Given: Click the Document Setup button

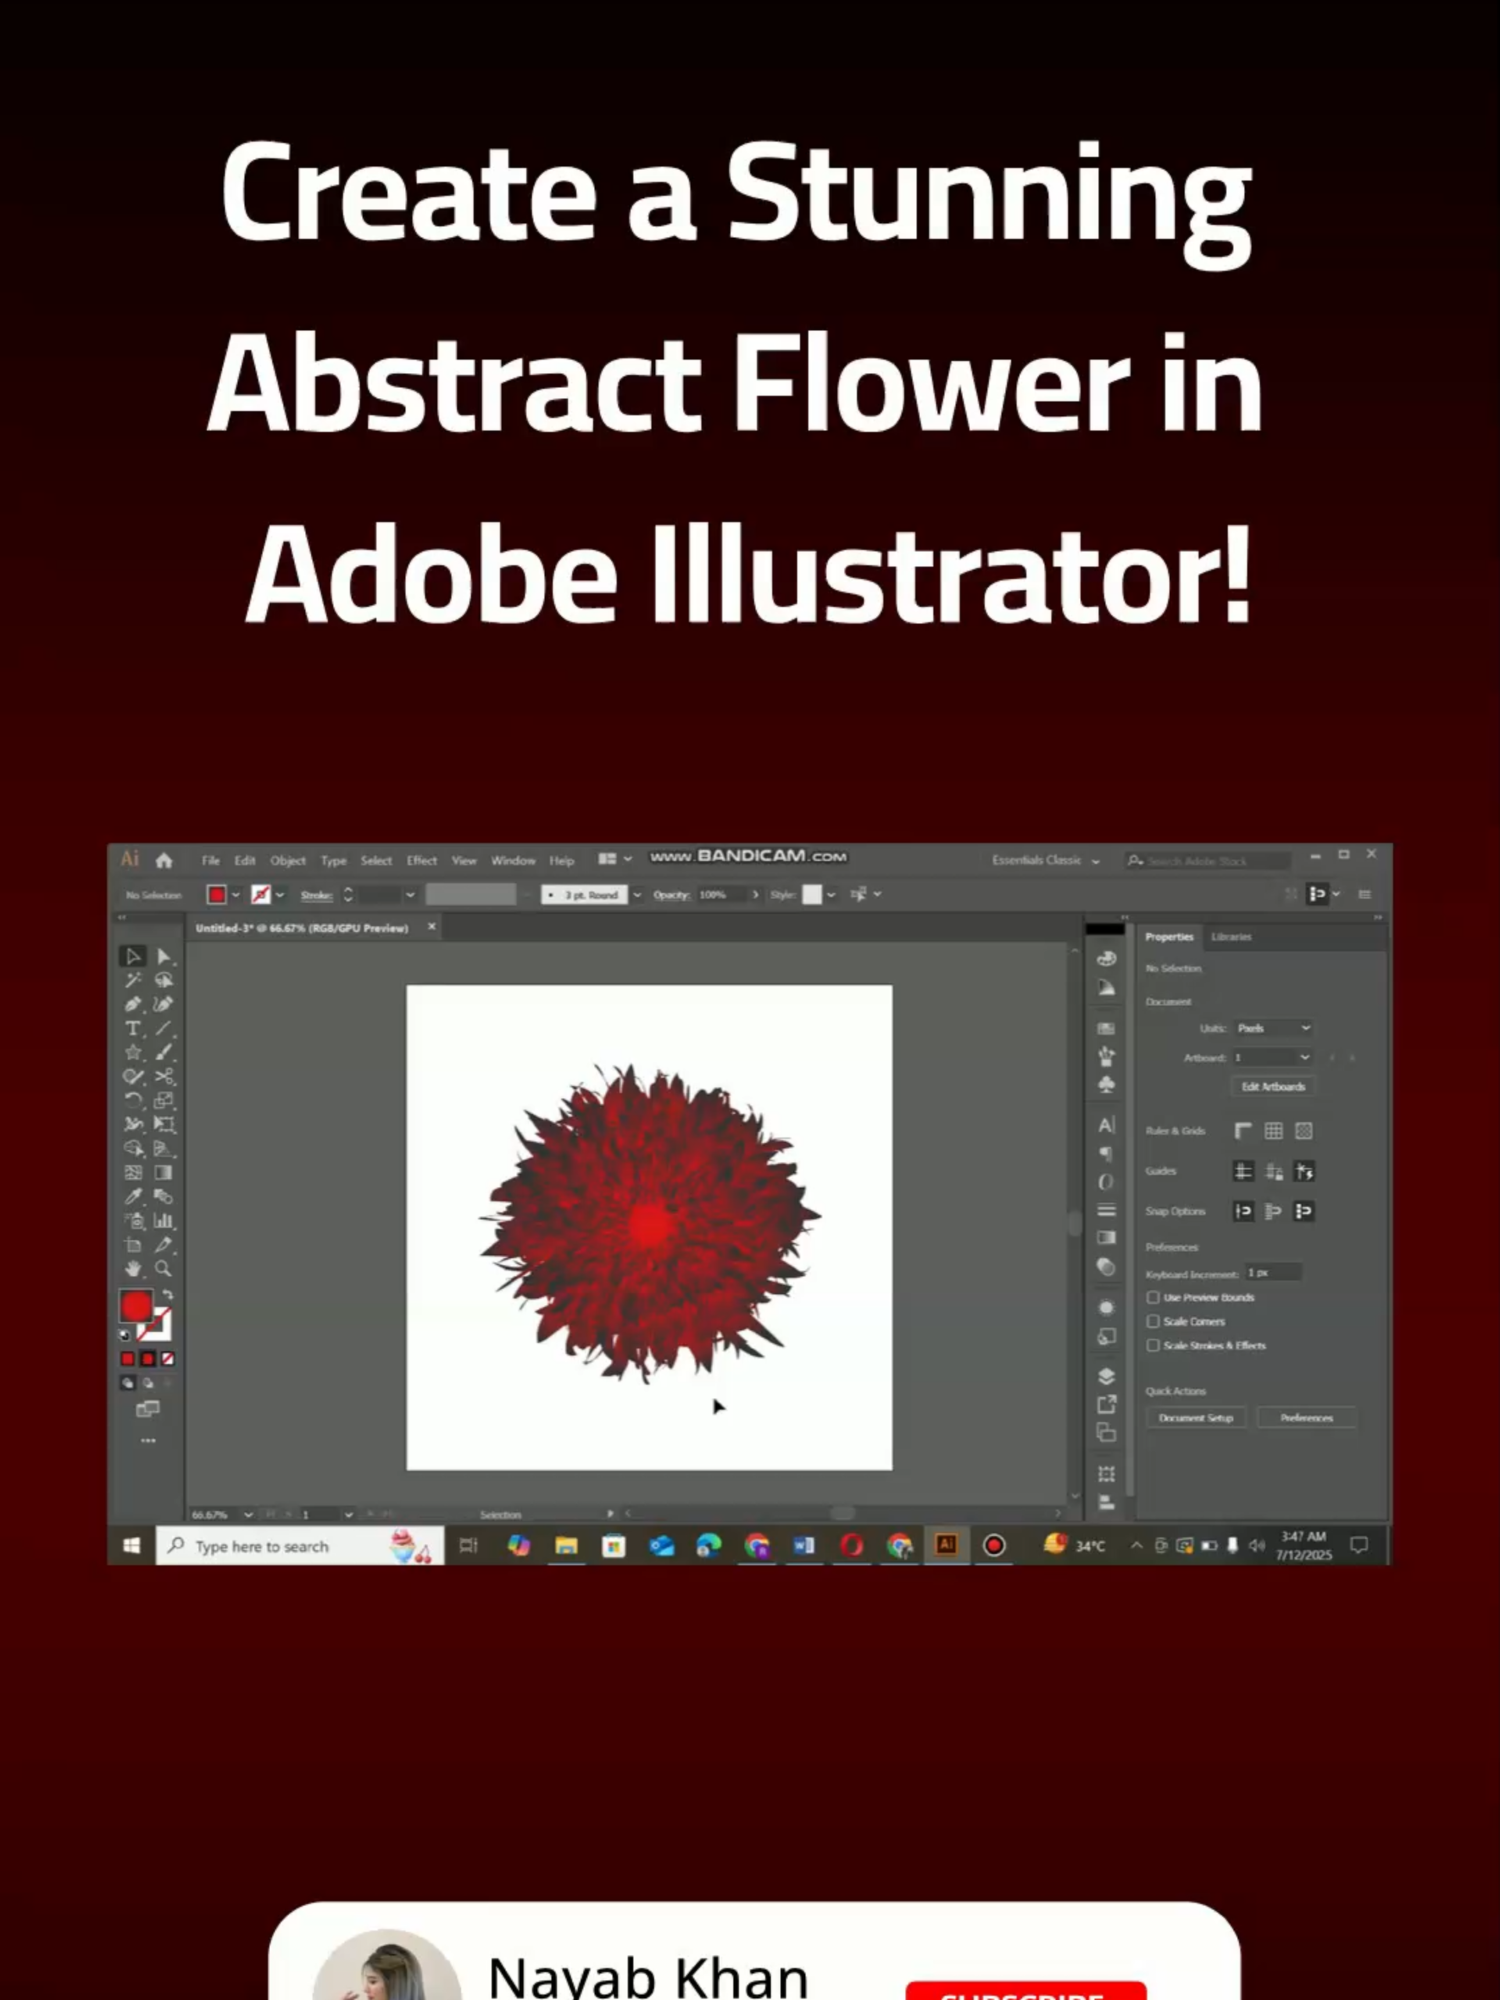Looking at the screenshot, I should [1196, 1418].
